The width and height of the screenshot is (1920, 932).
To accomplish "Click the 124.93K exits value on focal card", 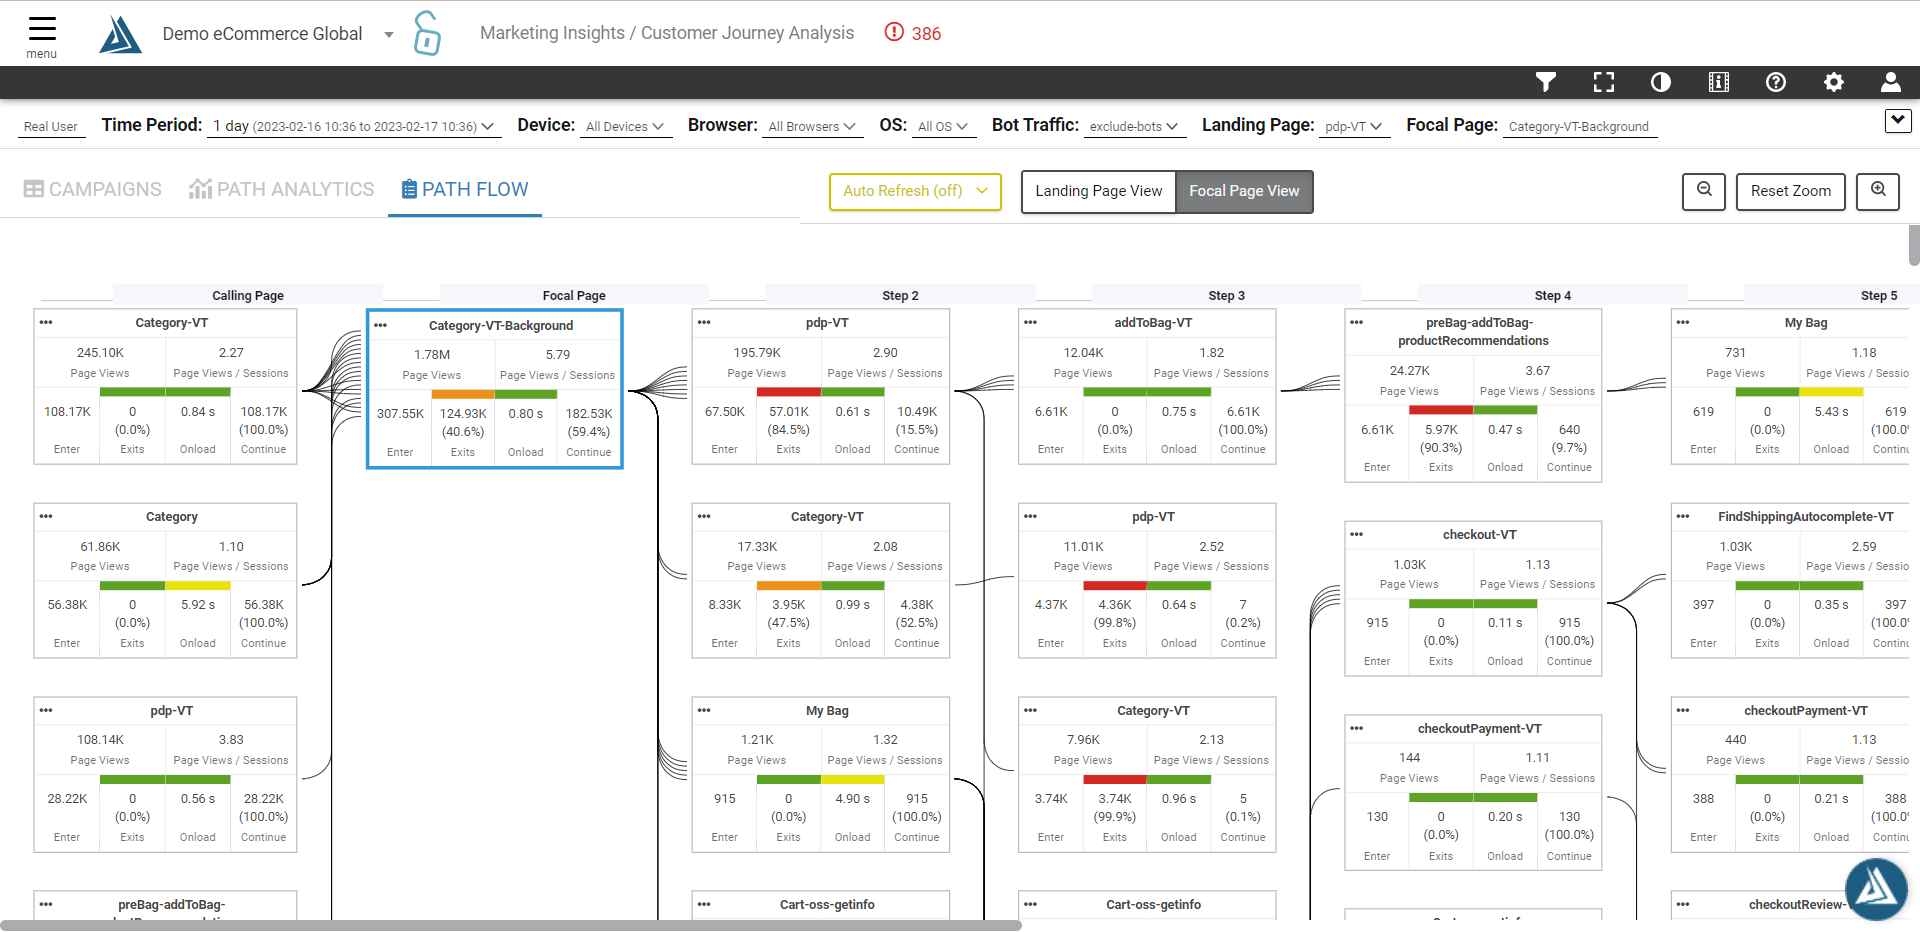I will [x=463, y=413].
